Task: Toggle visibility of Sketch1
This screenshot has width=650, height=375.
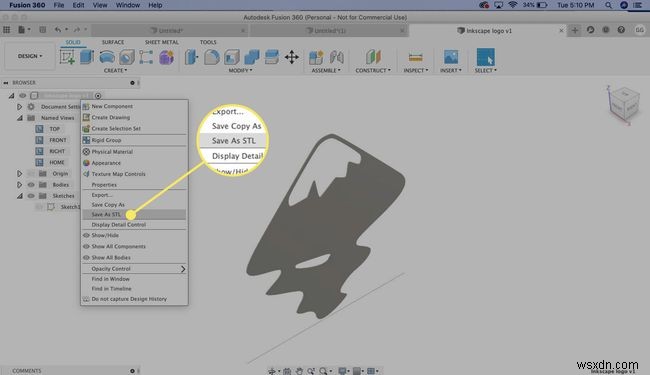Action: [x=39, y=207]
